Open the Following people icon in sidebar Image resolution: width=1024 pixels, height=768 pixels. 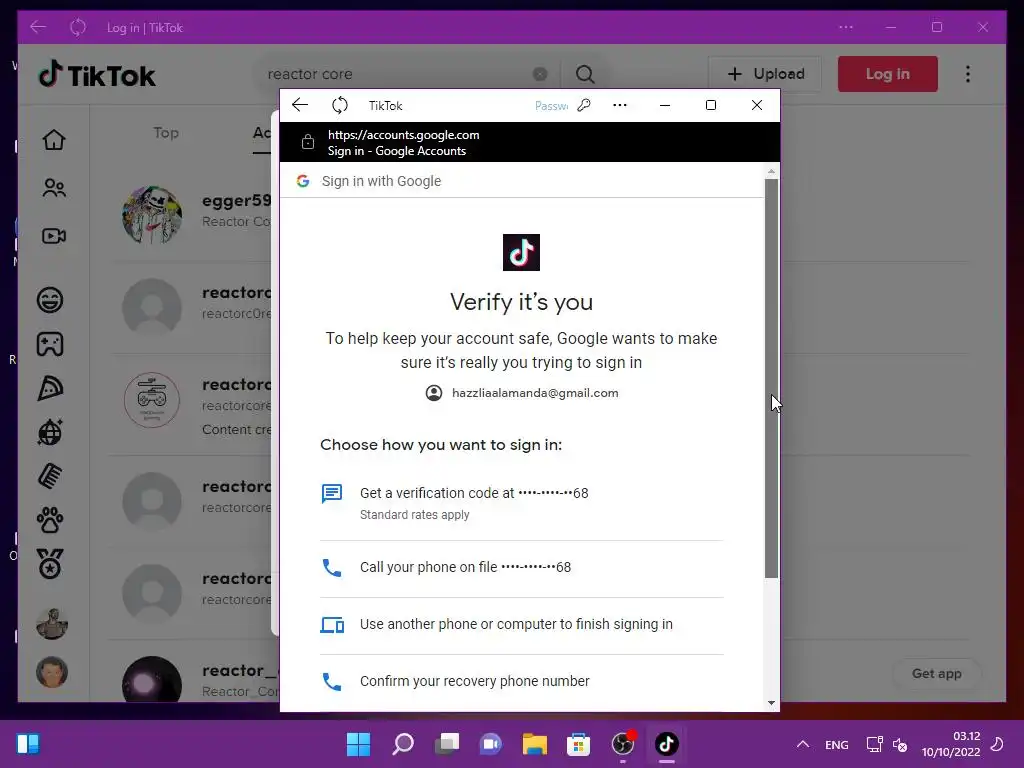pos(54,188)
